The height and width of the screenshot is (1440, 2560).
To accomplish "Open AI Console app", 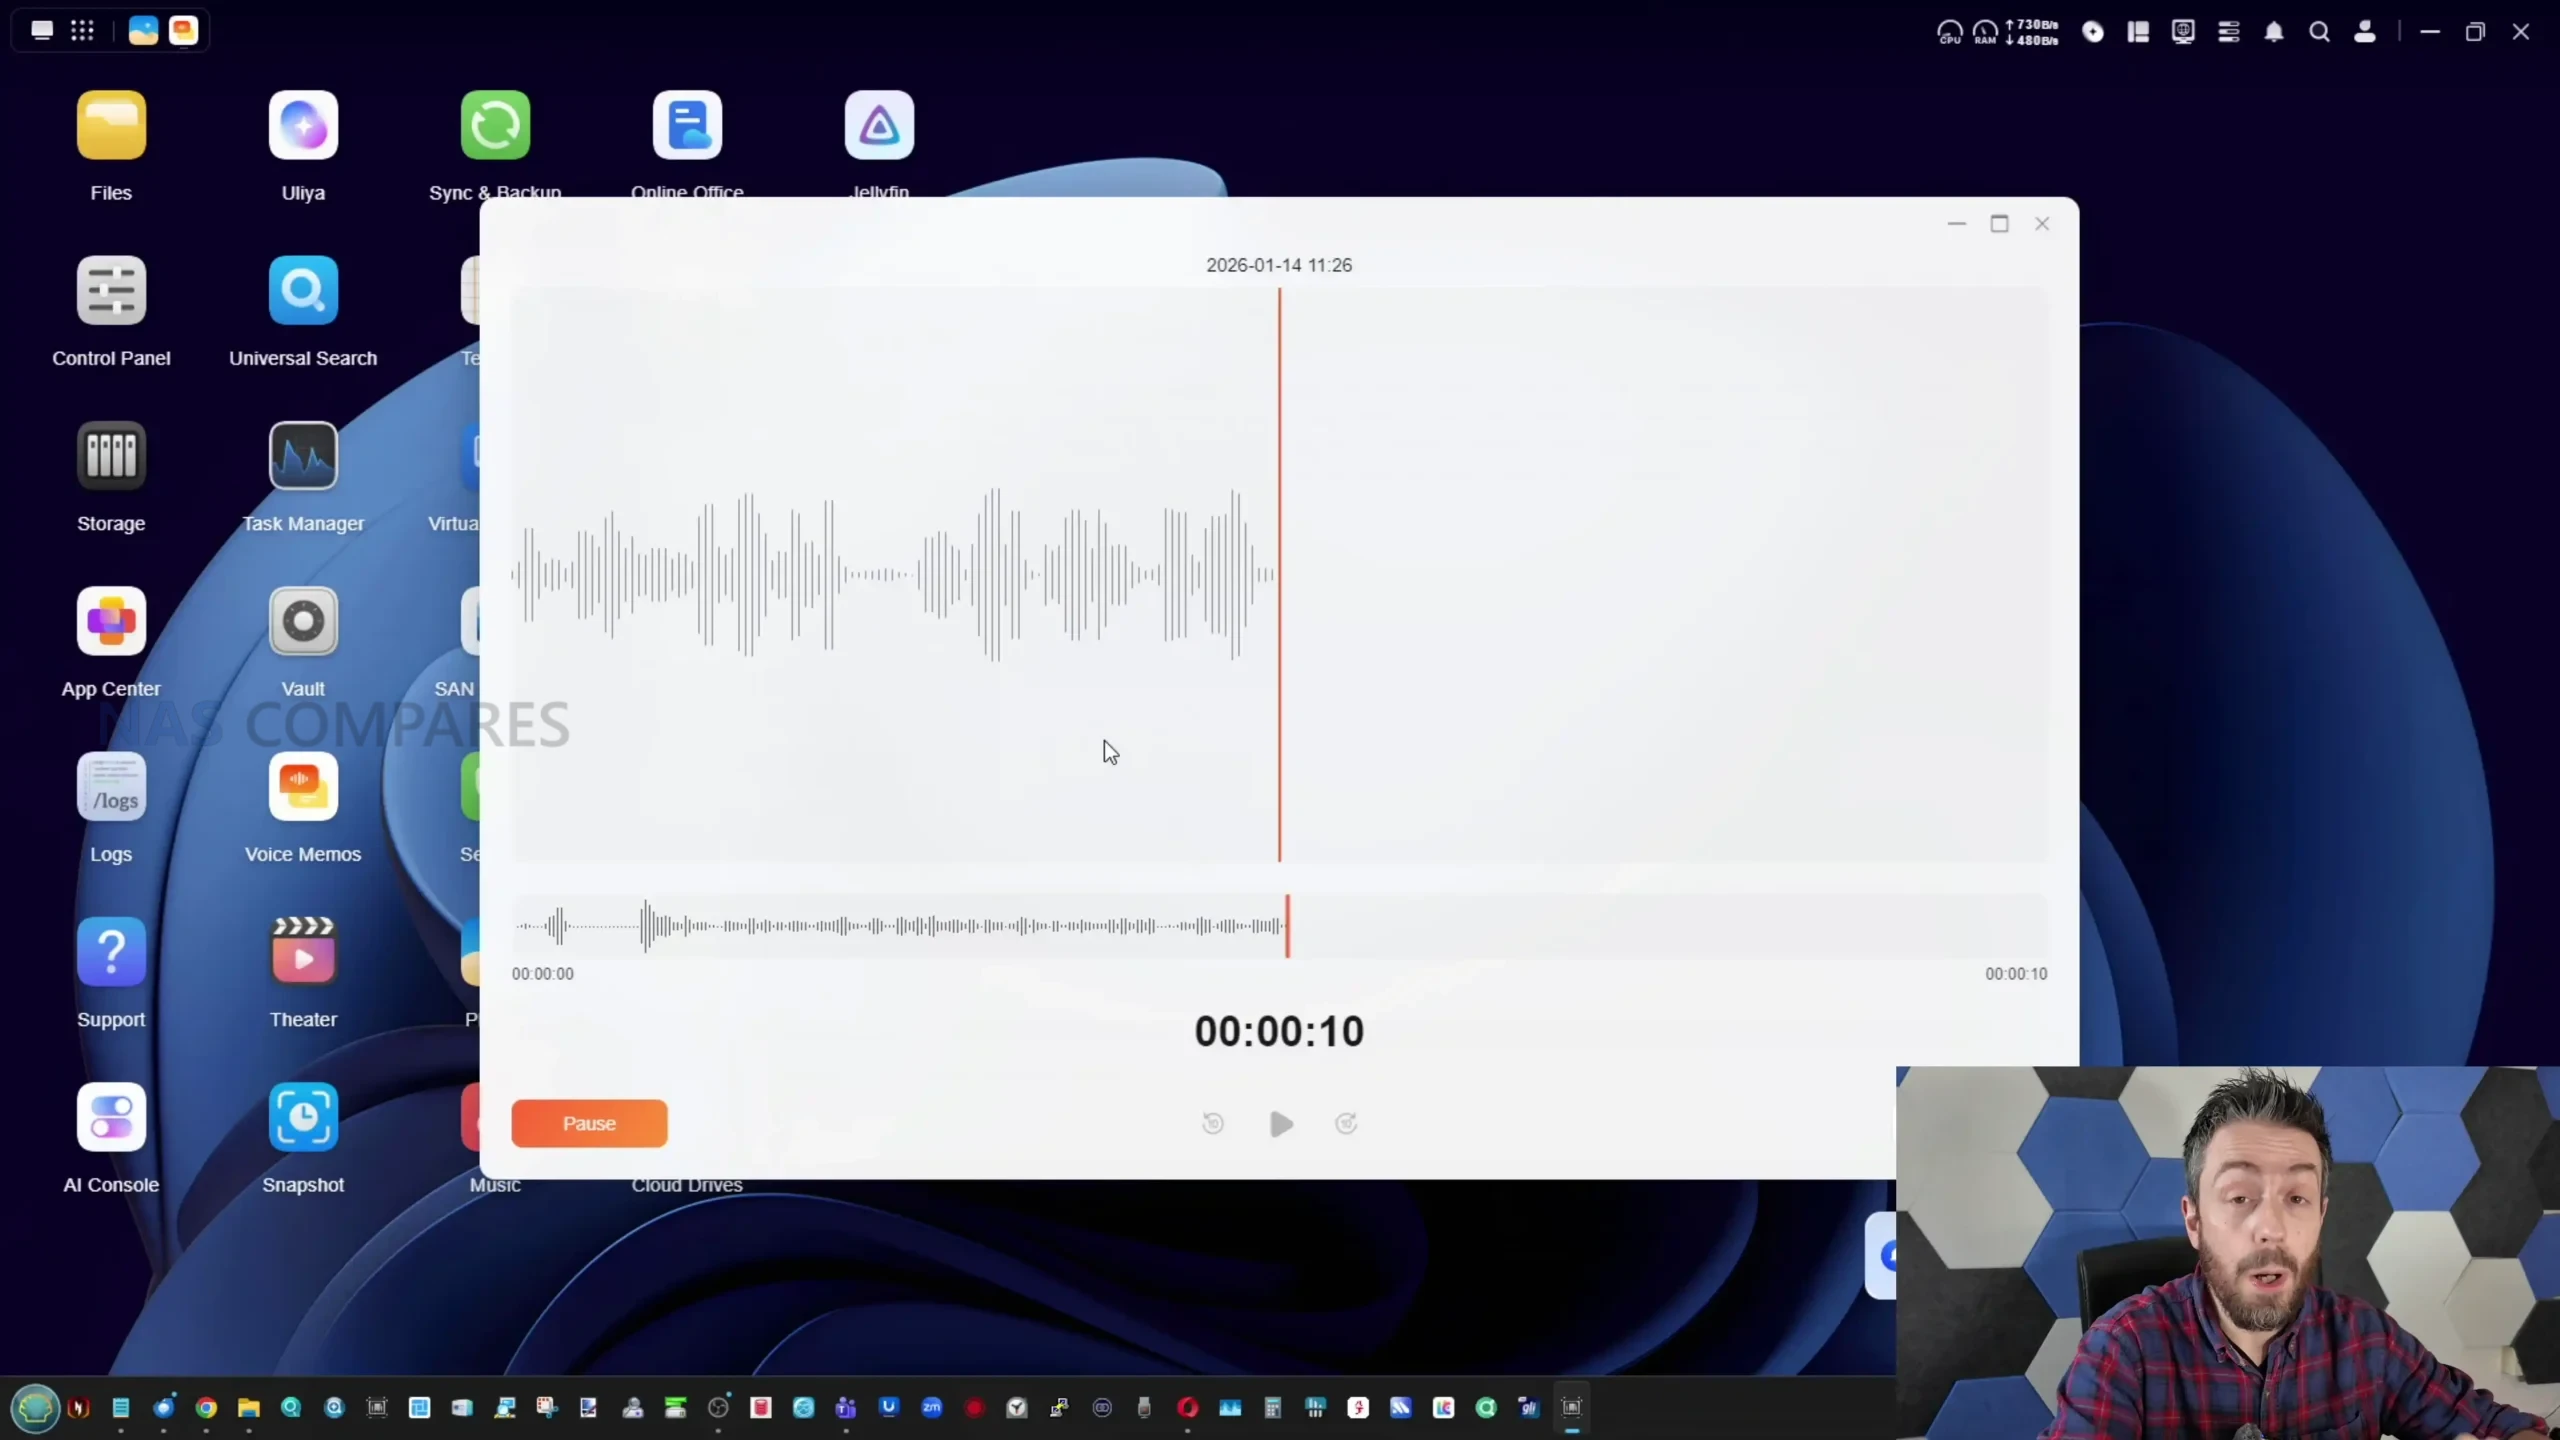I will (x=111, y=1117).
